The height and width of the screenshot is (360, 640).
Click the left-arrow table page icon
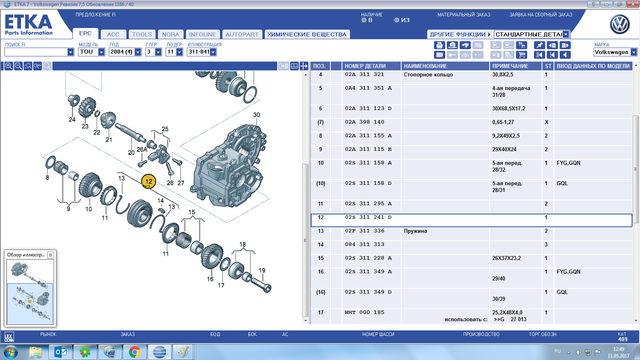[x=552, y=45]
